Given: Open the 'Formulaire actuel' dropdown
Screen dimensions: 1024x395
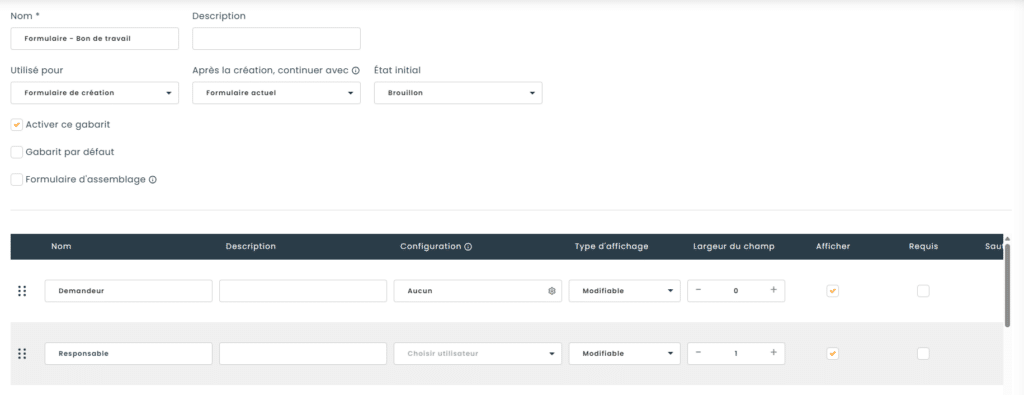Looking at the screenshot, I should [x=276, y=93].
